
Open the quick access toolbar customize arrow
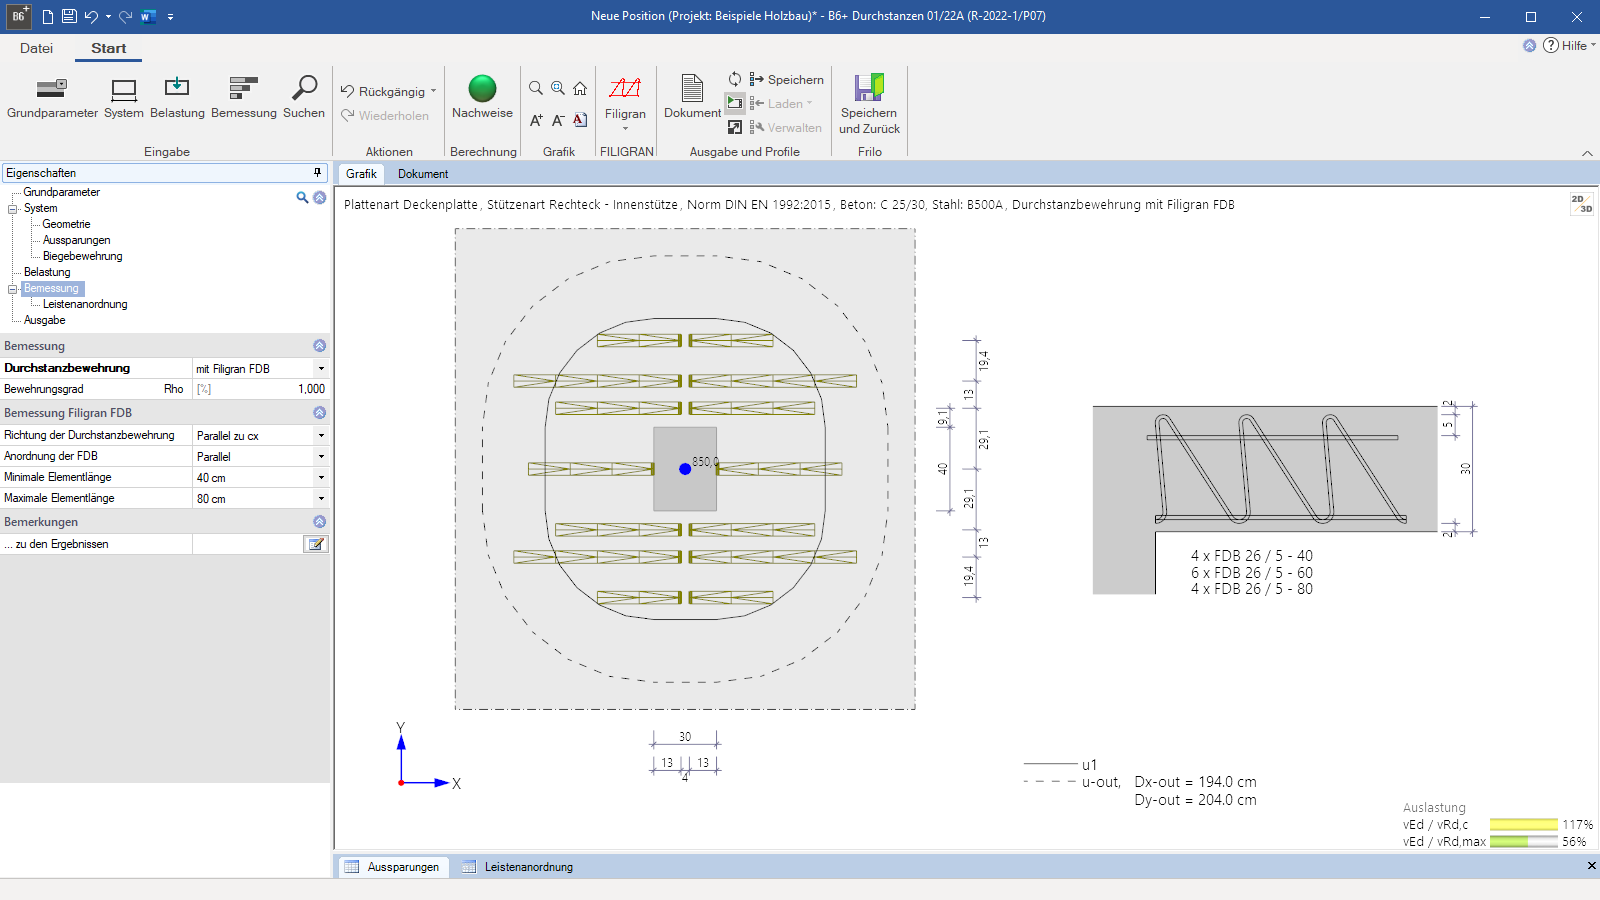click(171, 17)
